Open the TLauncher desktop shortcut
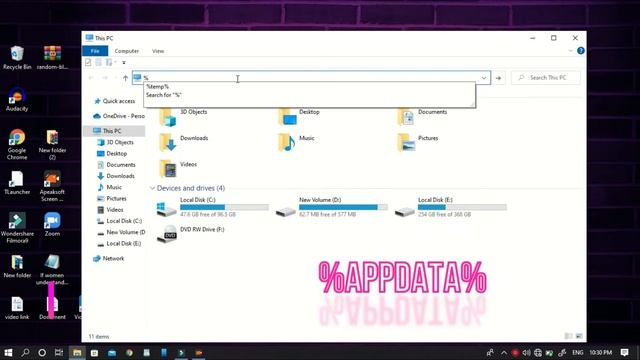The width and height of the screenshot is (640, 360). (17, 182)
